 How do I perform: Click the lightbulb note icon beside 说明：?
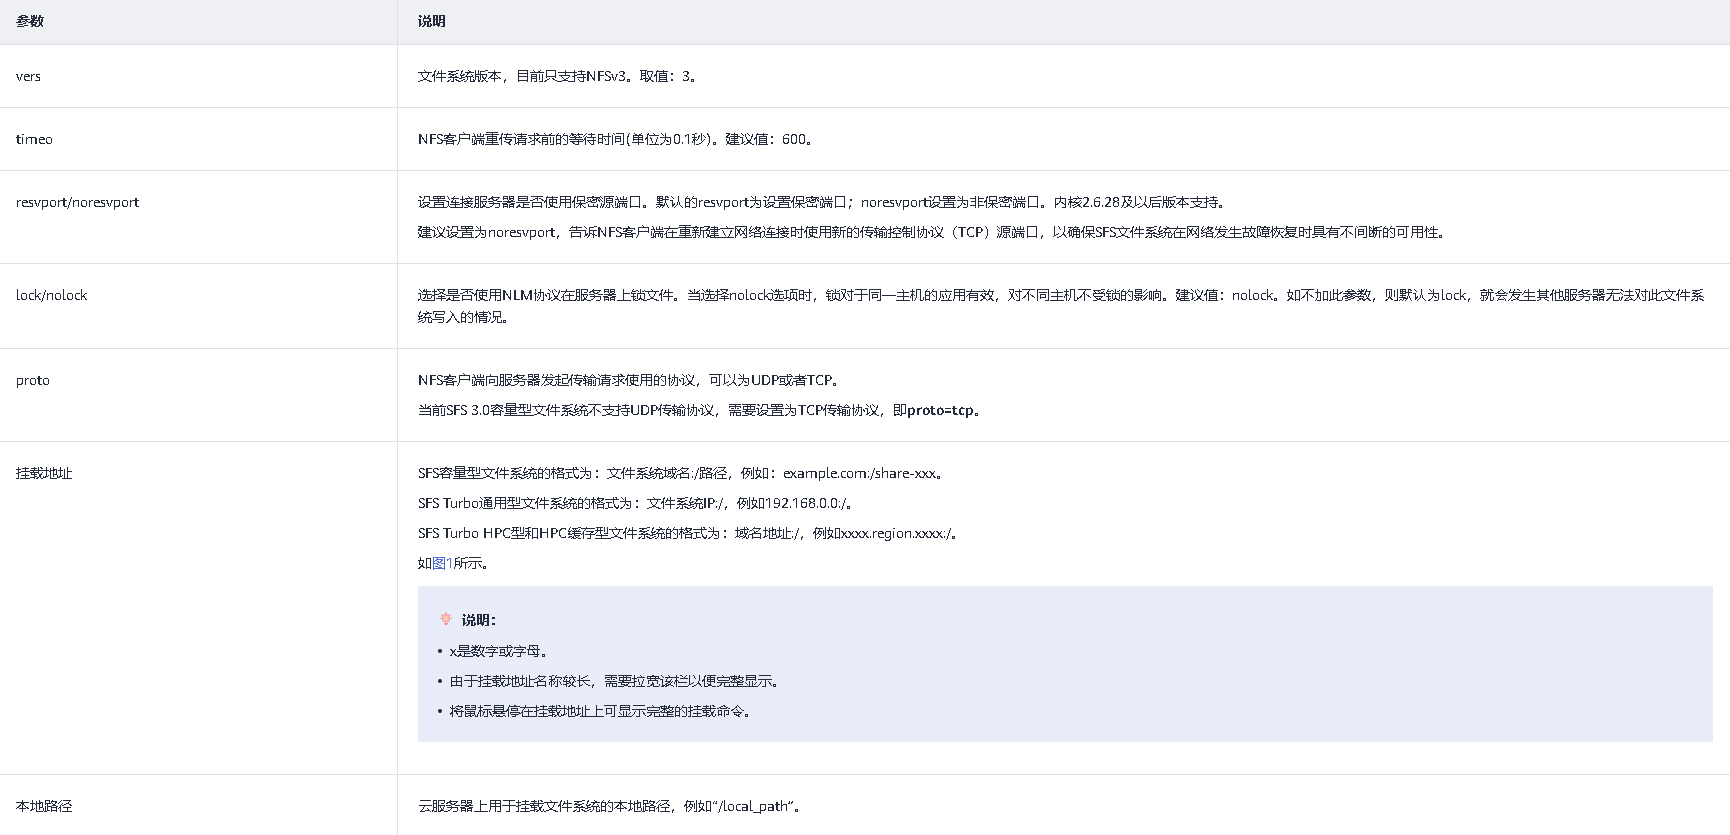[446, 620]
